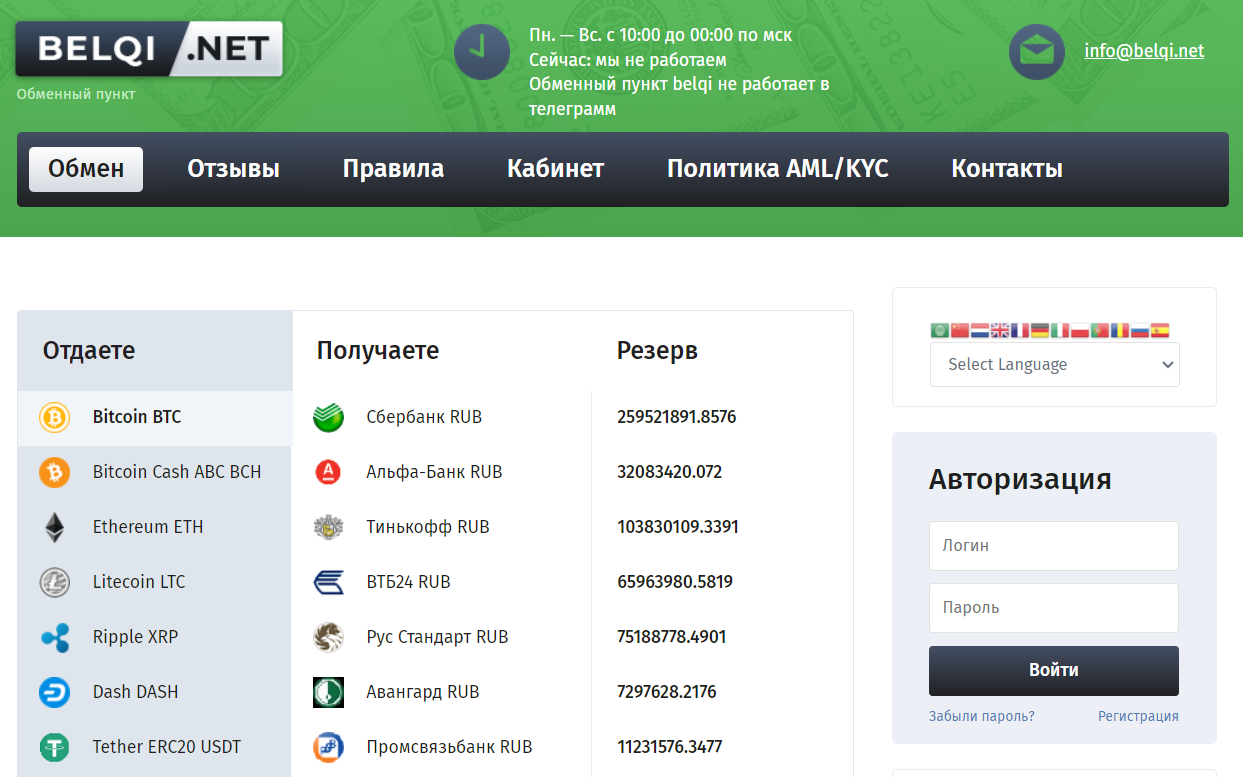Choose Сбербанк RUB in Получаете list

pyautogui.click(x=424, y=417)
